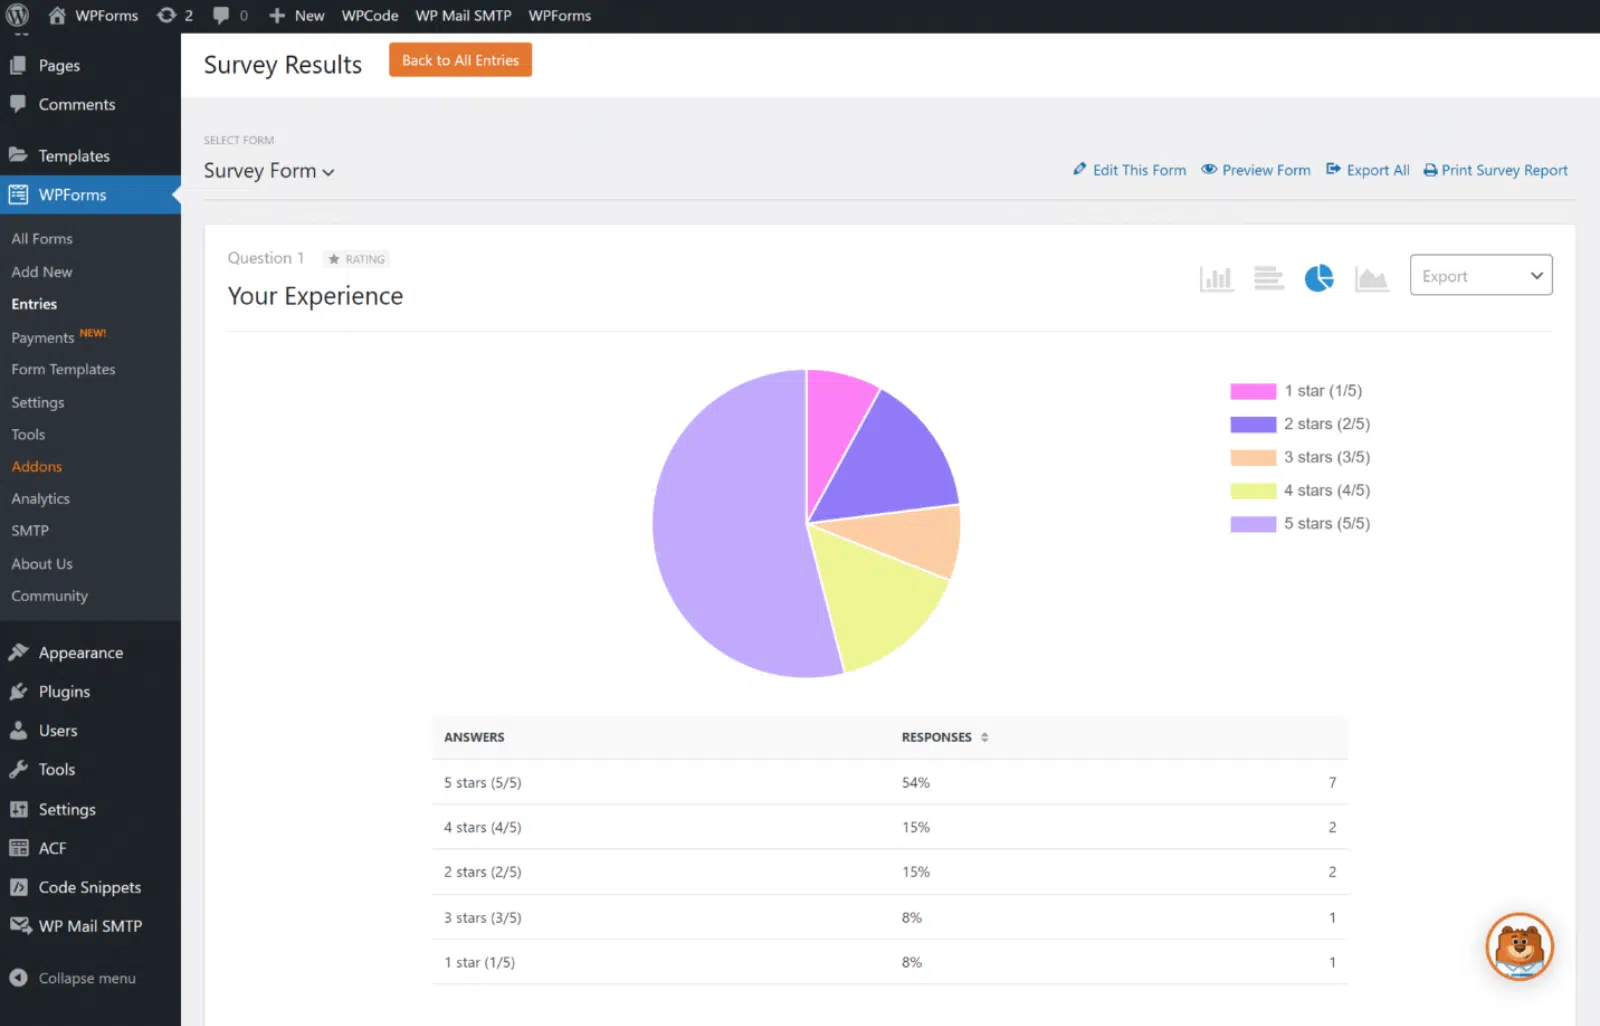Click the Code Snippets sidebar icon
The height and width of the screenshot is (1026, 1600).
click(18, 887)
